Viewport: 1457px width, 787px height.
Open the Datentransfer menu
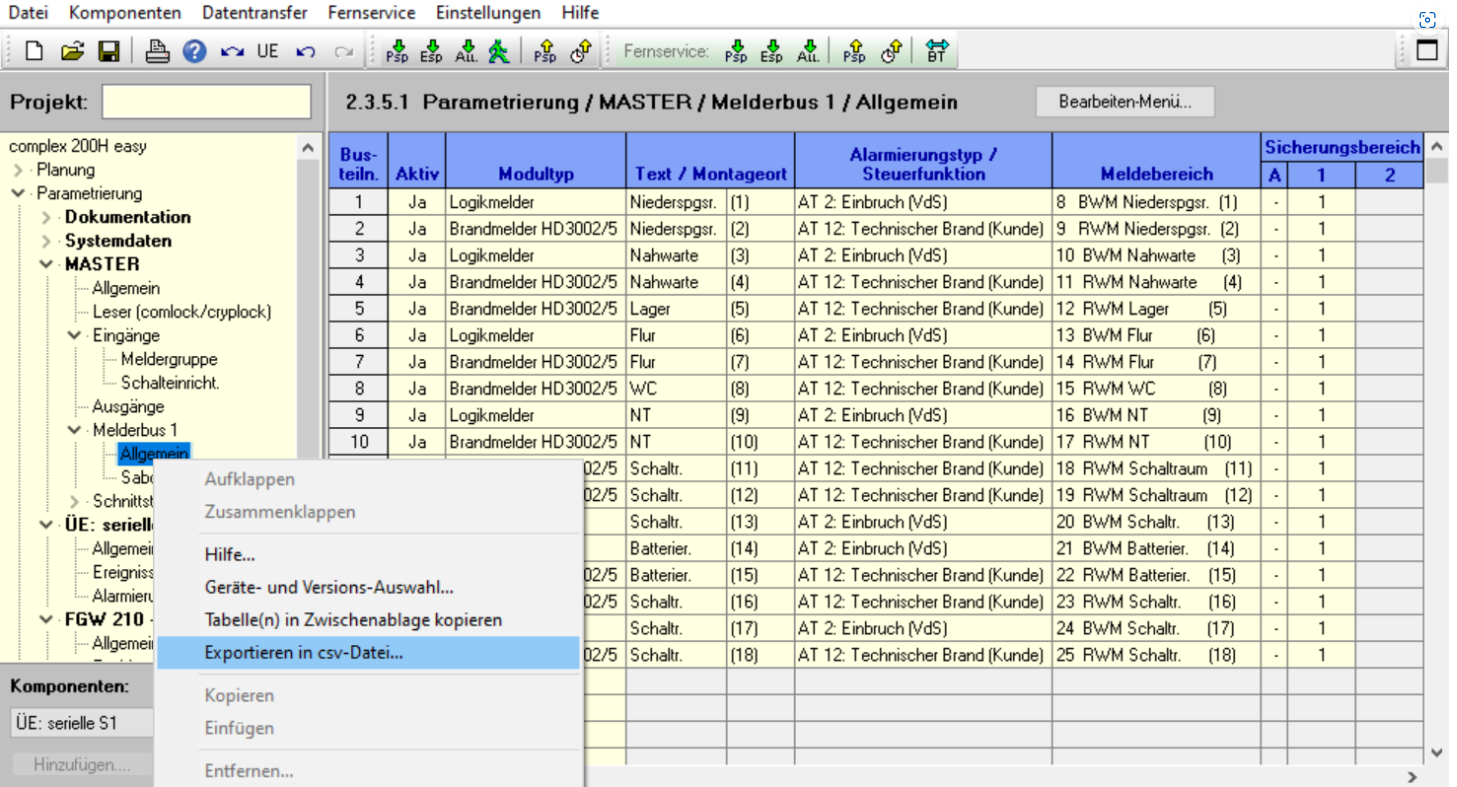coord(255,13)
